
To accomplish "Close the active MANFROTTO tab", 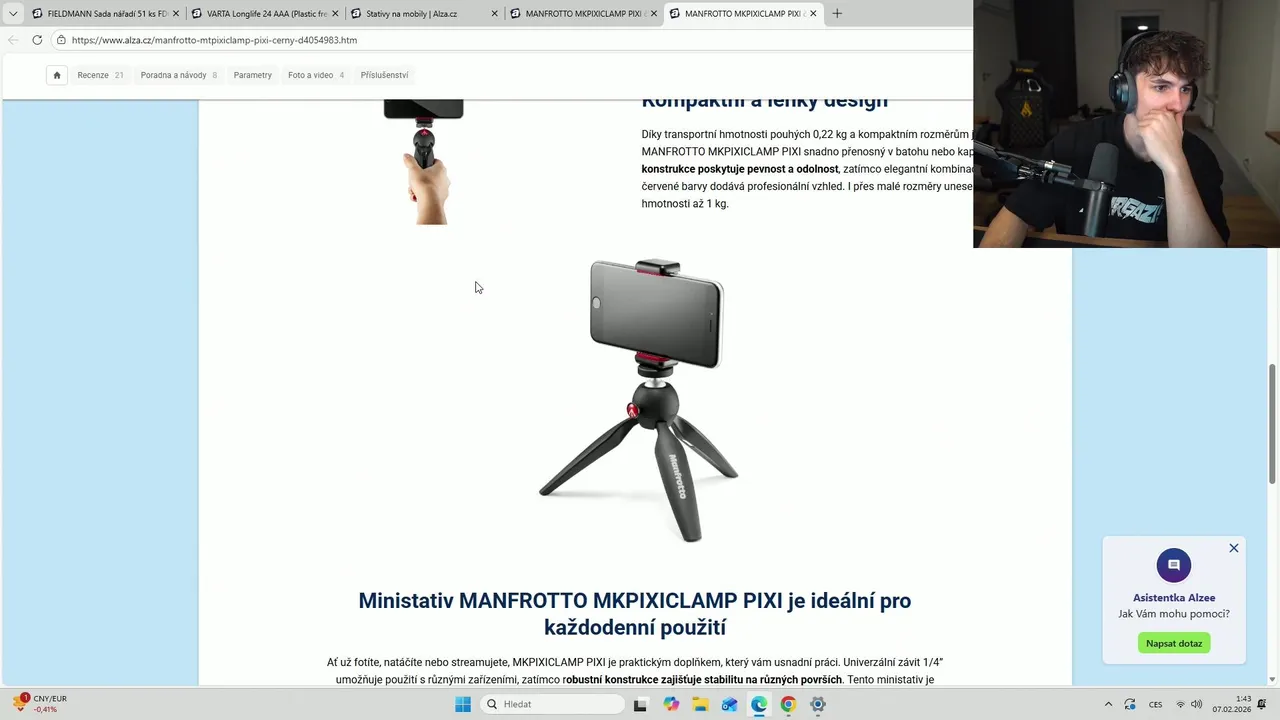I will click(813, 13).
